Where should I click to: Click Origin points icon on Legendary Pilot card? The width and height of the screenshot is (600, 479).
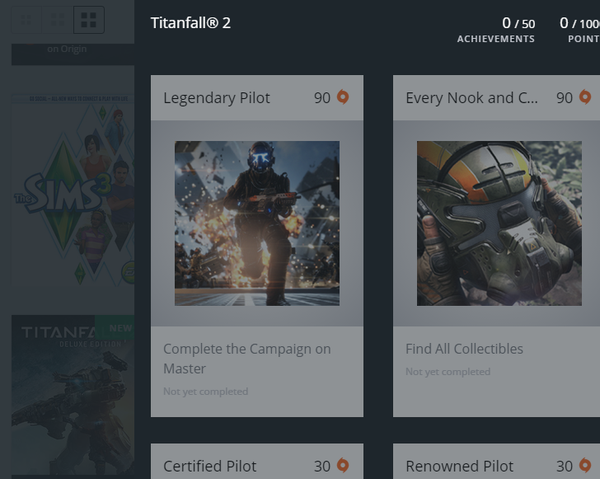343,97
